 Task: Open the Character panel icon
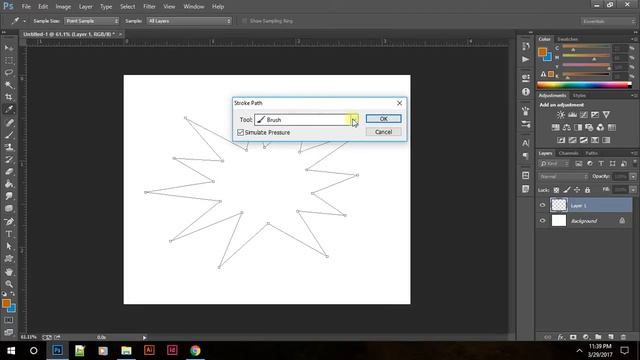click(x=526, y=143)
